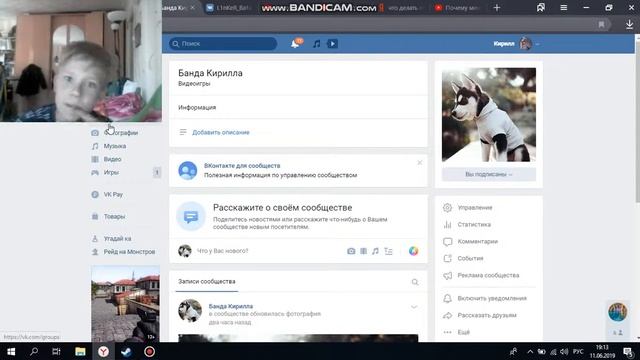Close the ВКонтакте для сообществ banner
The image size is (640, 360).
420,162
